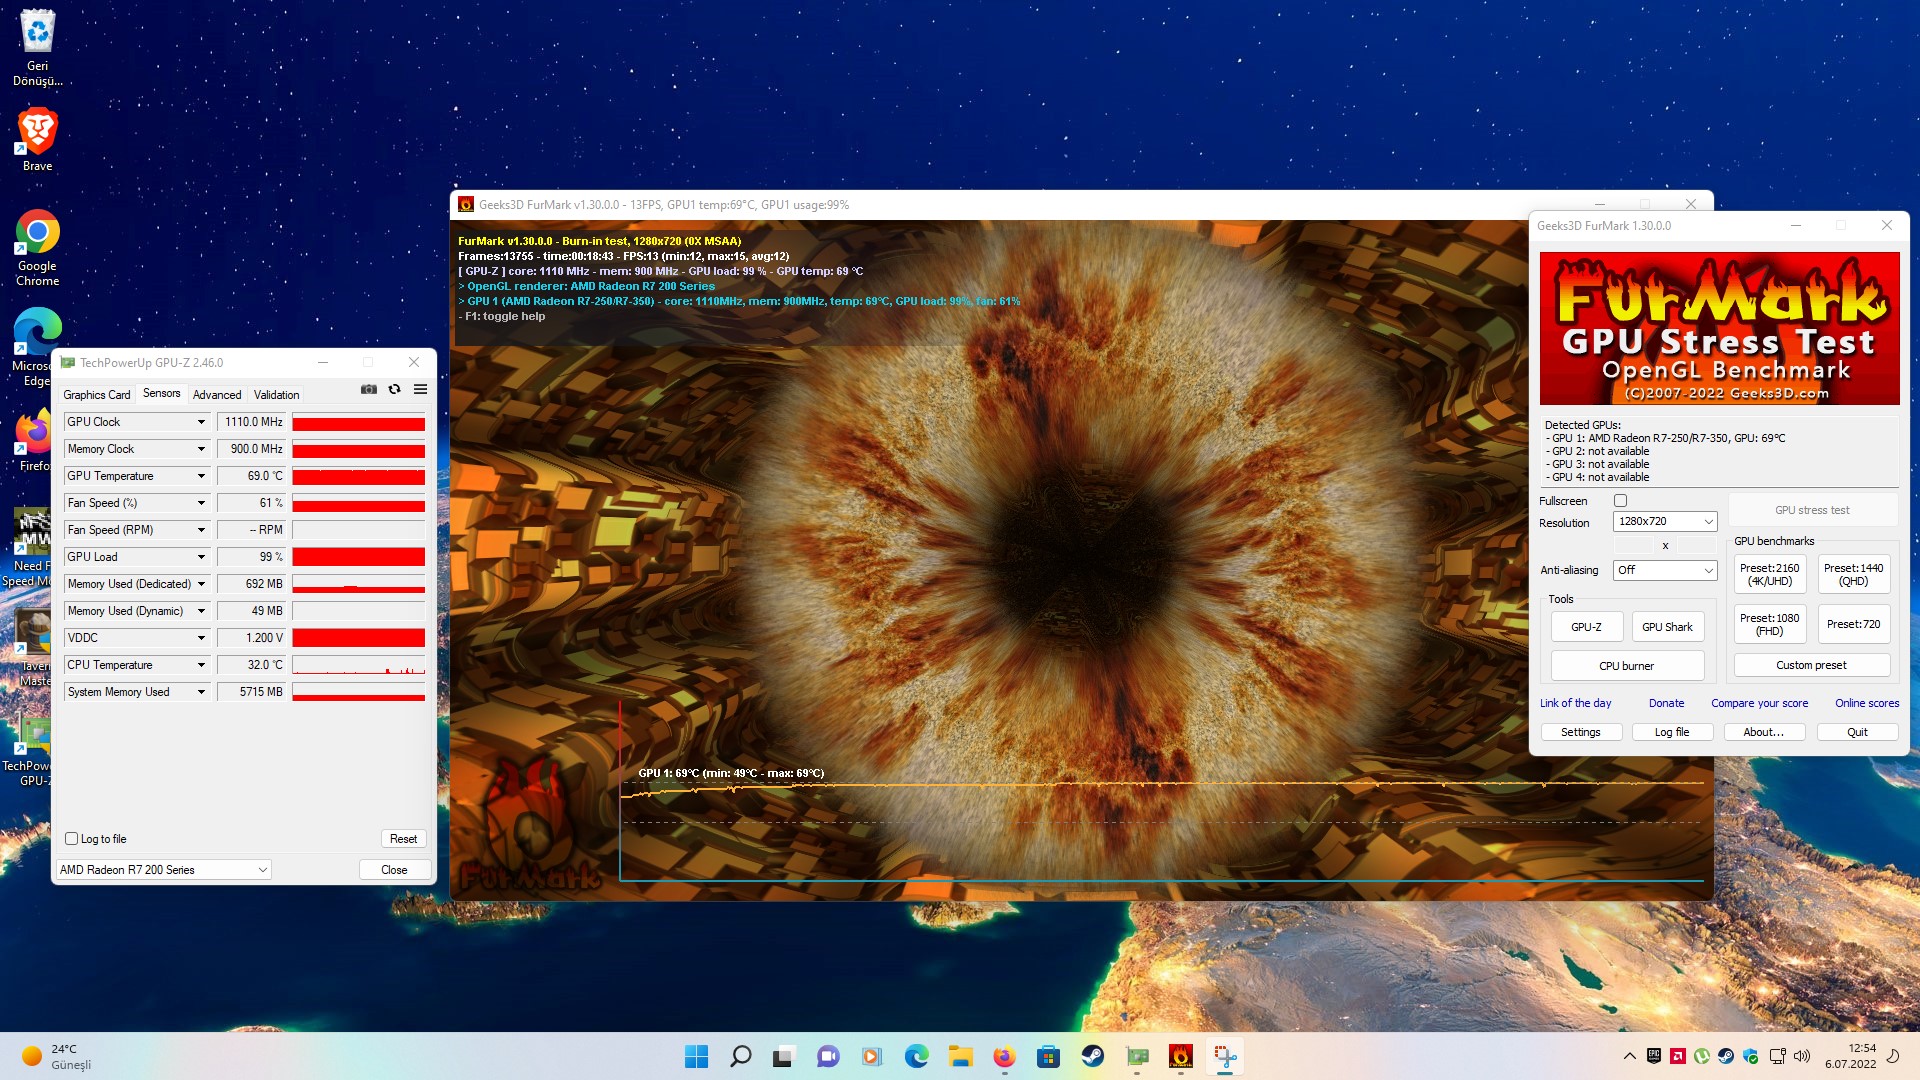The height and width of the screenshot is (1080, 1920).
Task: Click the GPU-Z refresh icon
Action: pyautogui.click(x=395, y=389)
